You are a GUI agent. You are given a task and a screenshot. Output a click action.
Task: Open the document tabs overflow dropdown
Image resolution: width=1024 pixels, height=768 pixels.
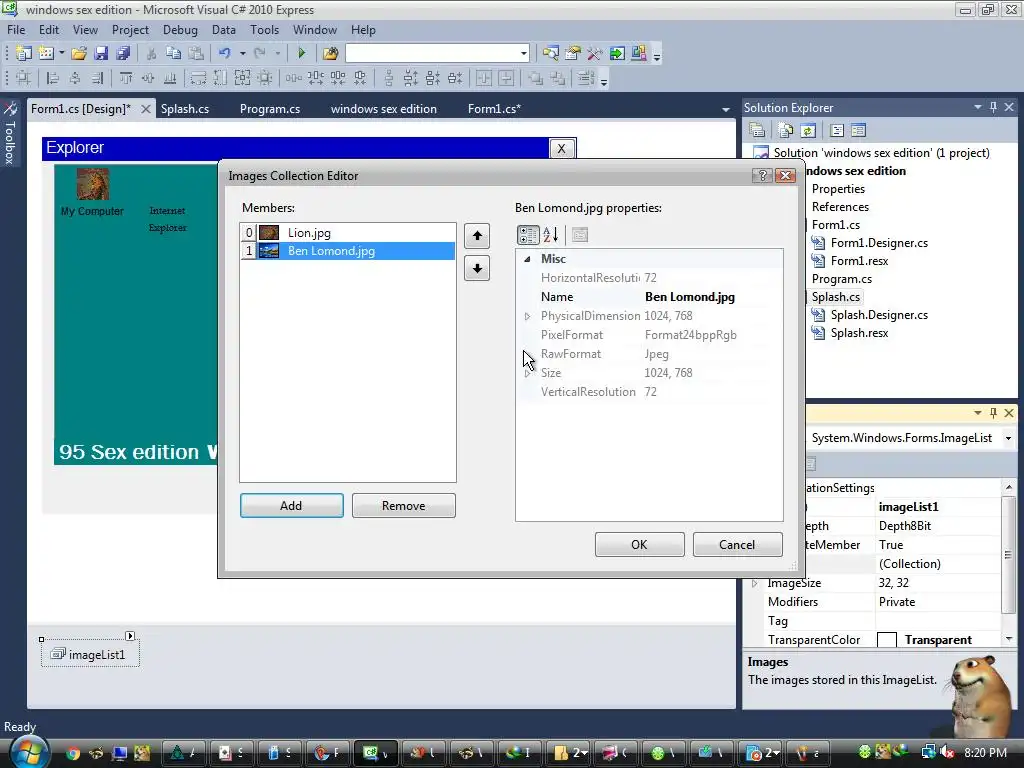(x=726, y=110)
